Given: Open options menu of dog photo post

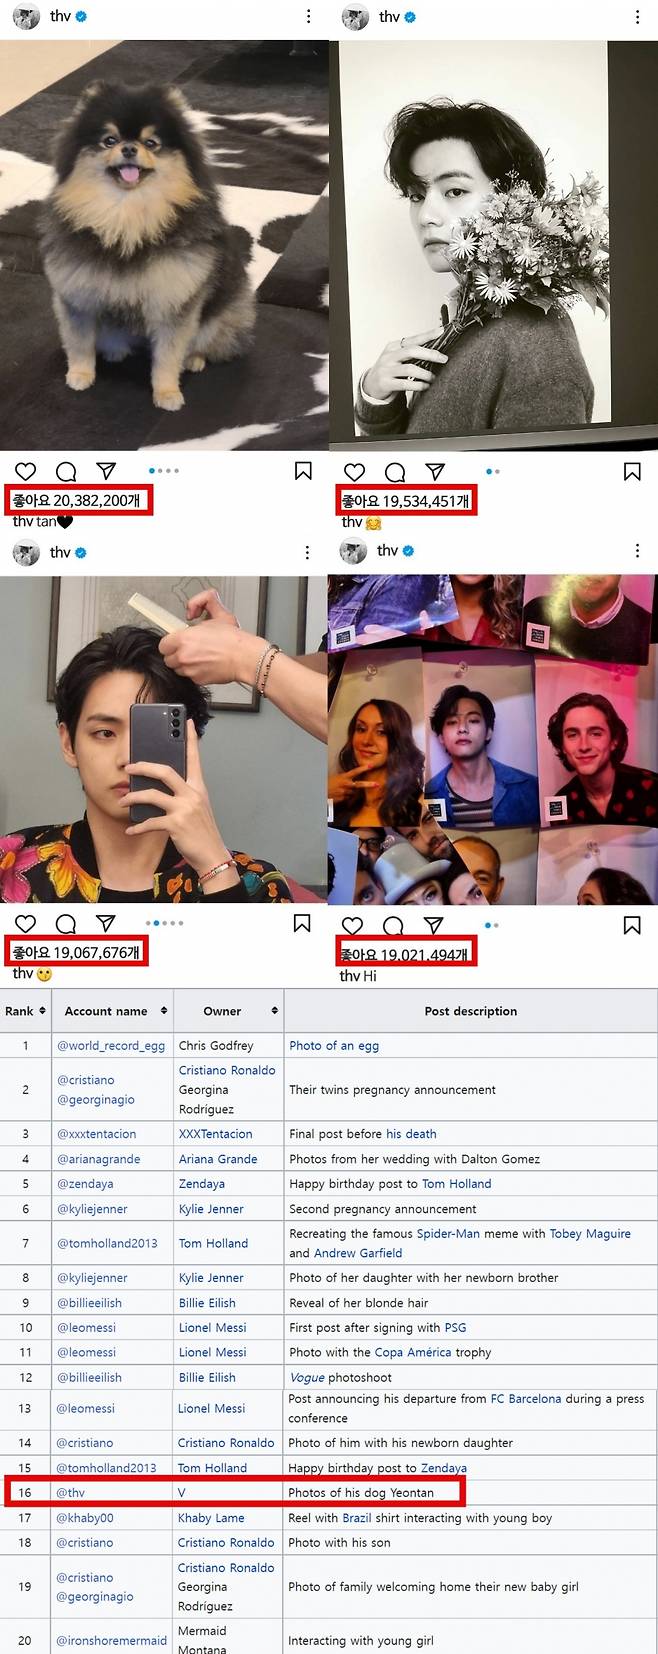Looking at the screenshot, I should click(308, 16).
